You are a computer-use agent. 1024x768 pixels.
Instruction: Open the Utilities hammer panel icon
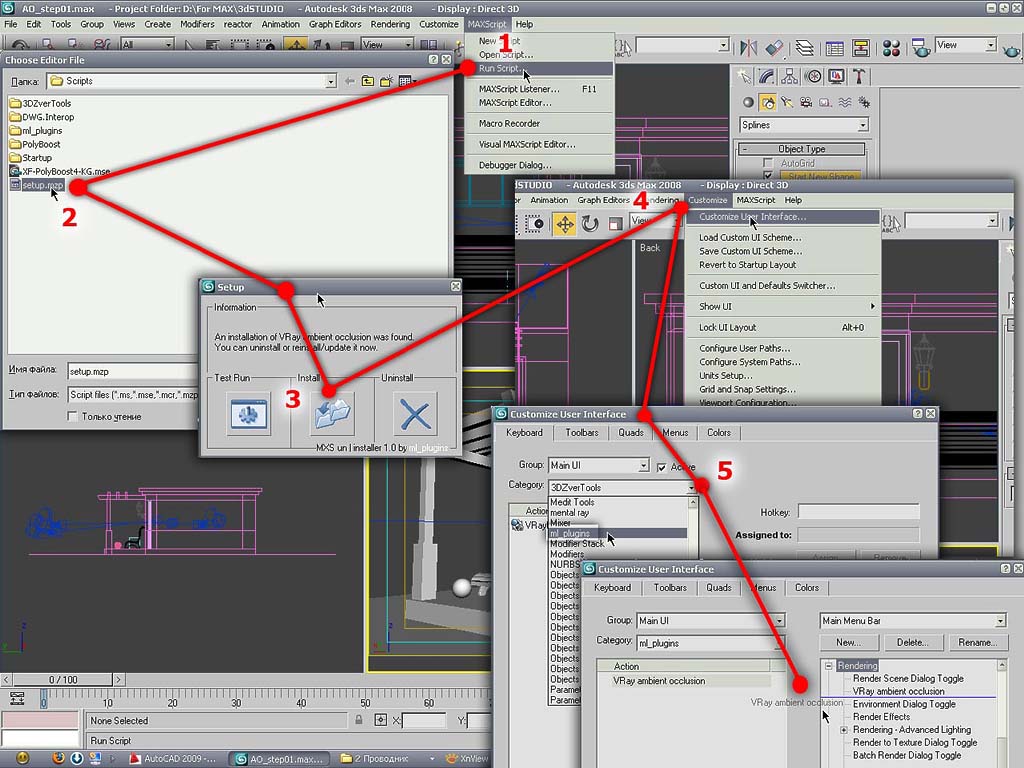pos(859,77)
